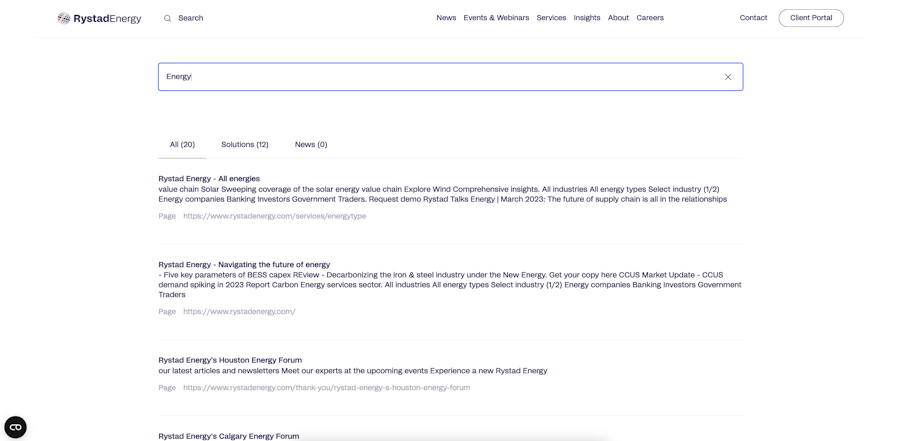Open the www.rystadenergy.com/ homepage URL
900x441 pixels.
pyautogui.click(x=239, y=312)
